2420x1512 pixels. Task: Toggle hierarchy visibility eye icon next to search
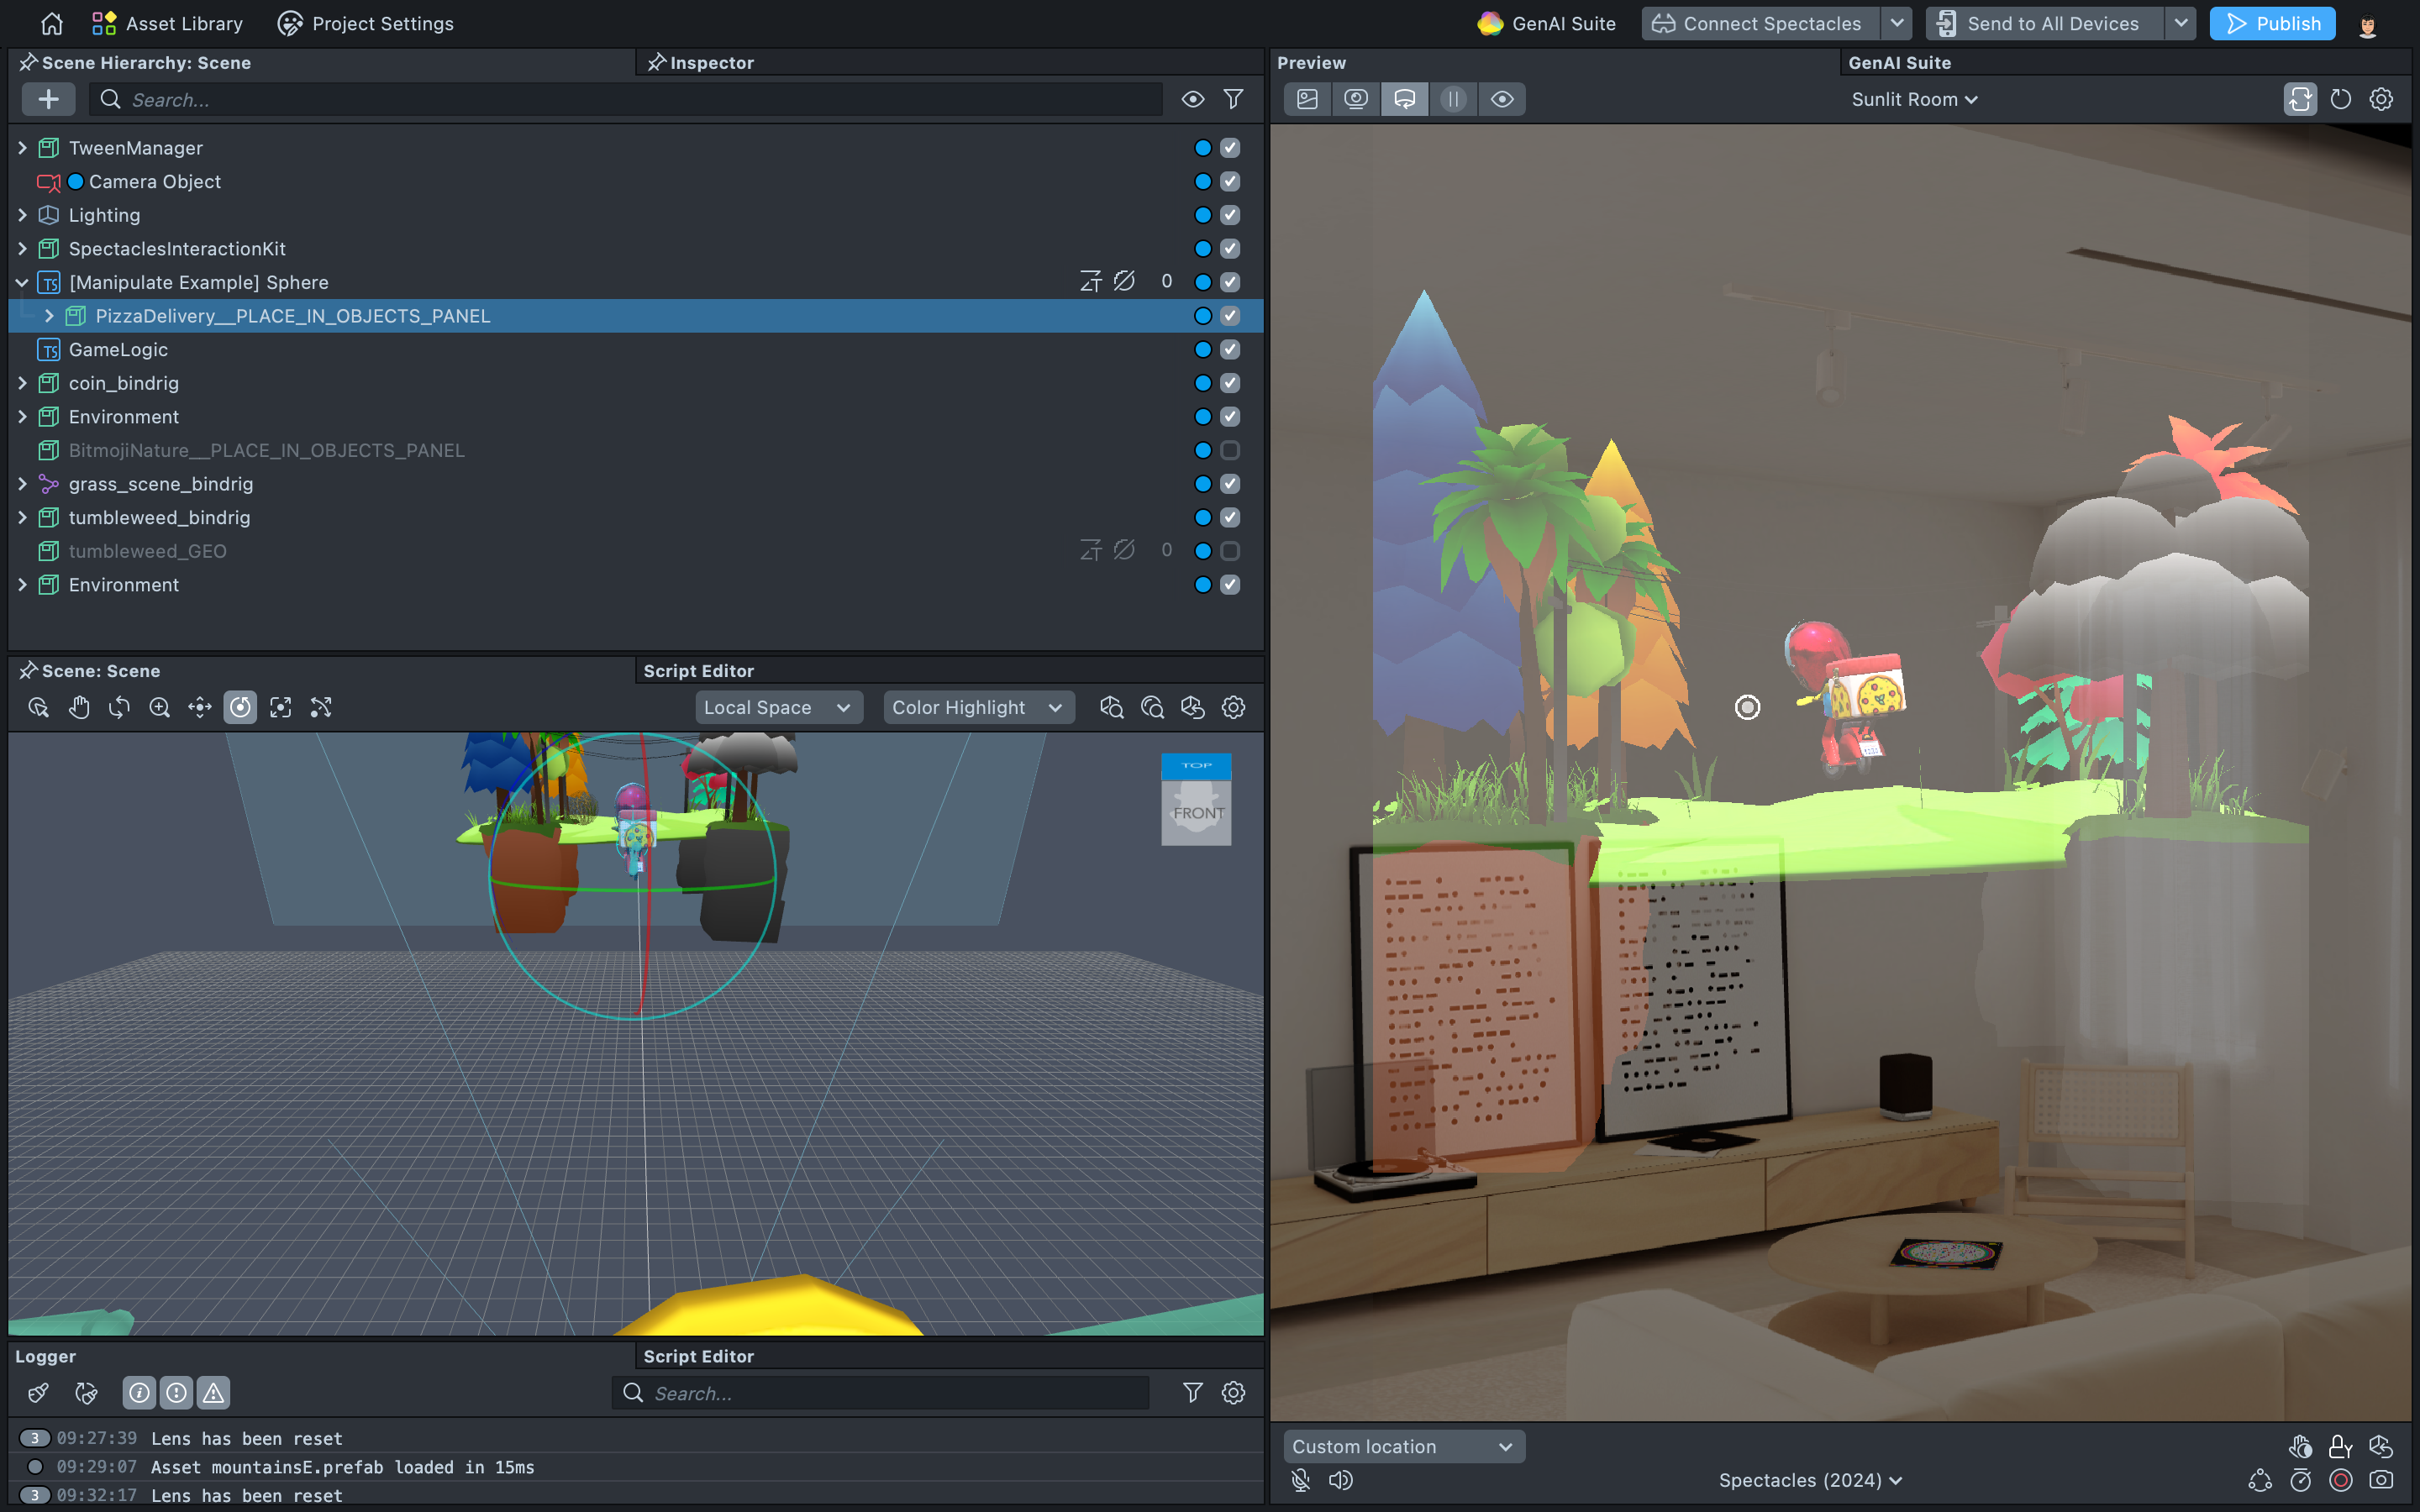click(1192, 99)
